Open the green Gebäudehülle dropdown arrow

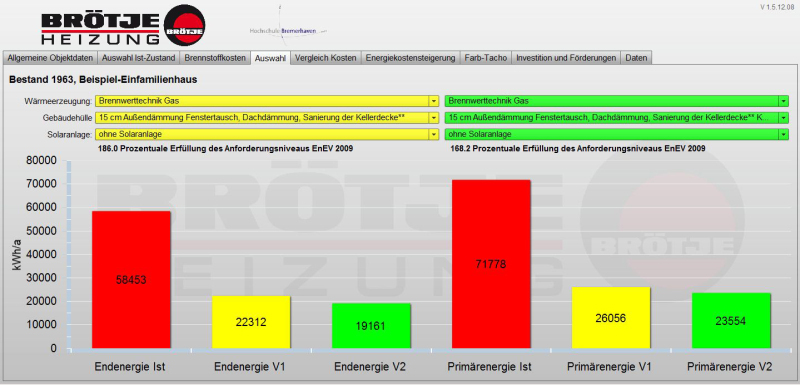pyautogui.click(x=783, y=118)
